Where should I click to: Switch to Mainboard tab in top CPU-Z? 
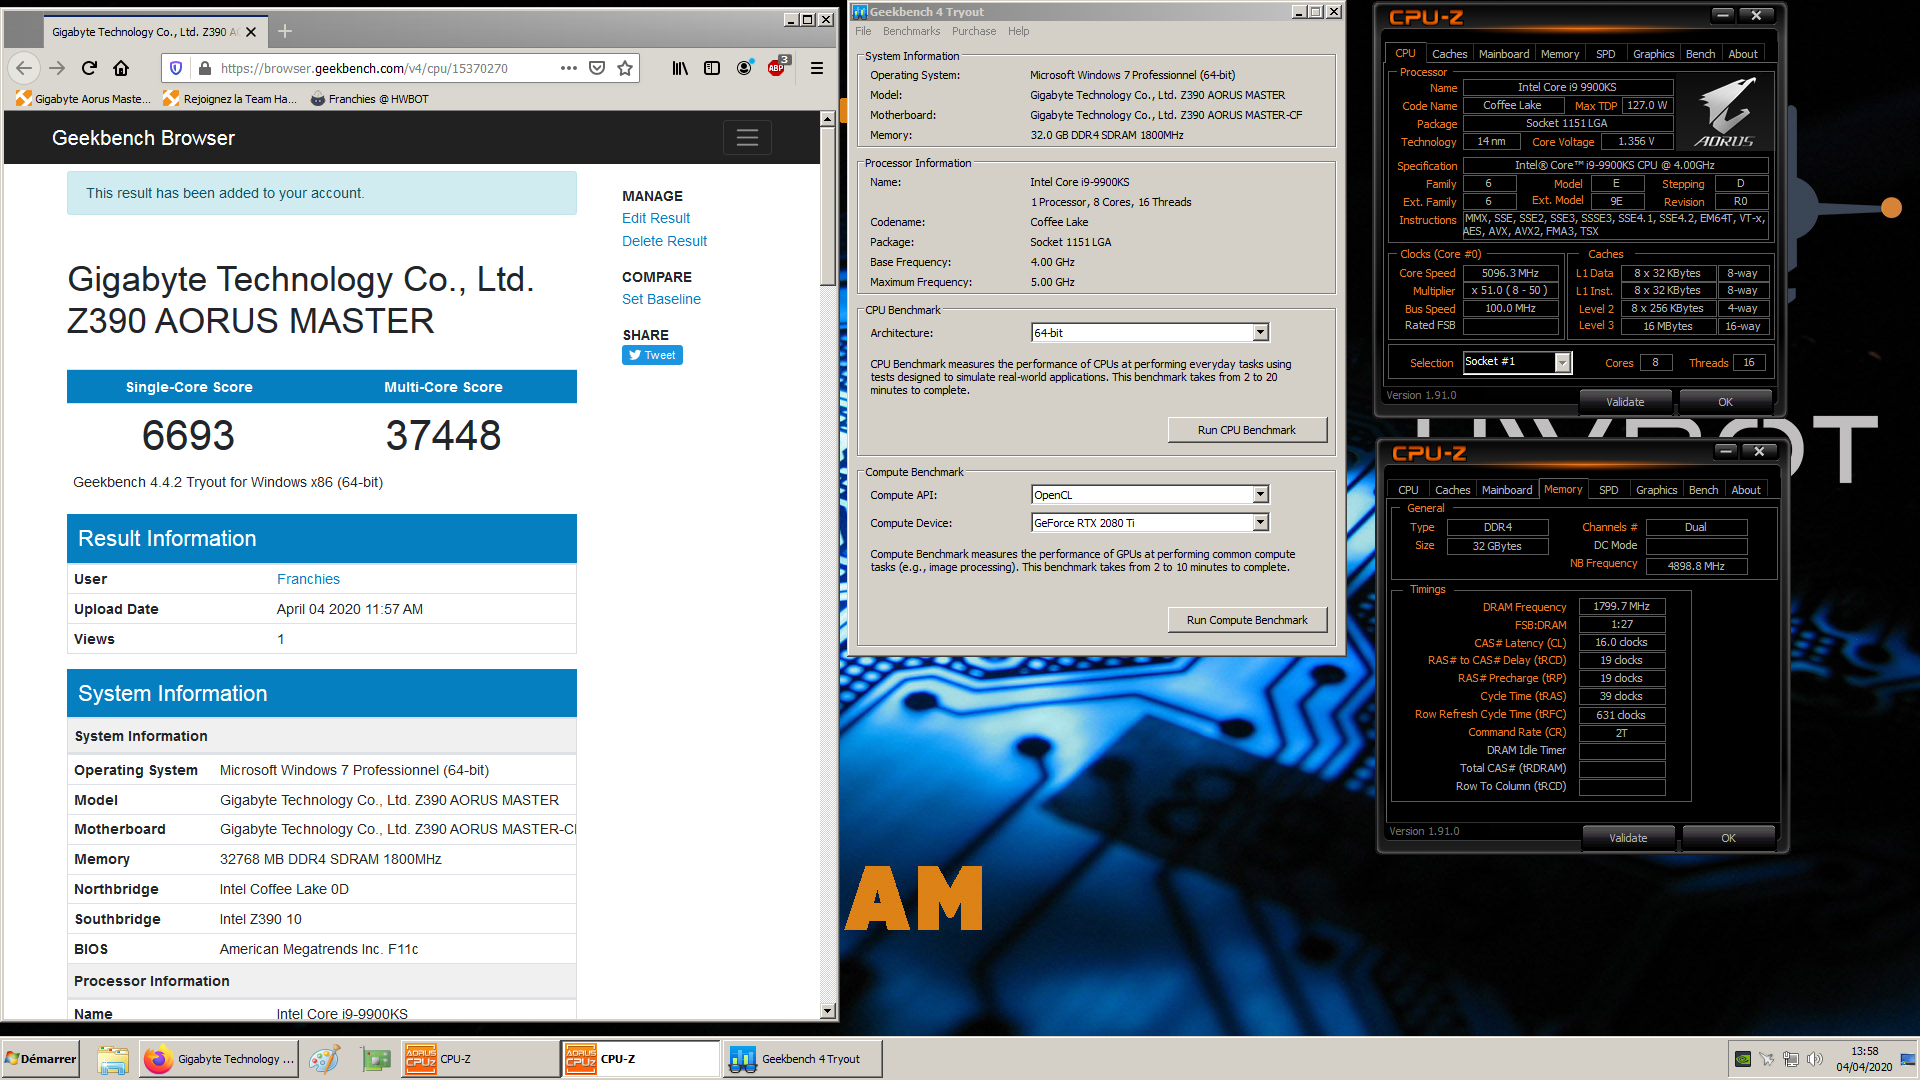(x=1504, y=54)
